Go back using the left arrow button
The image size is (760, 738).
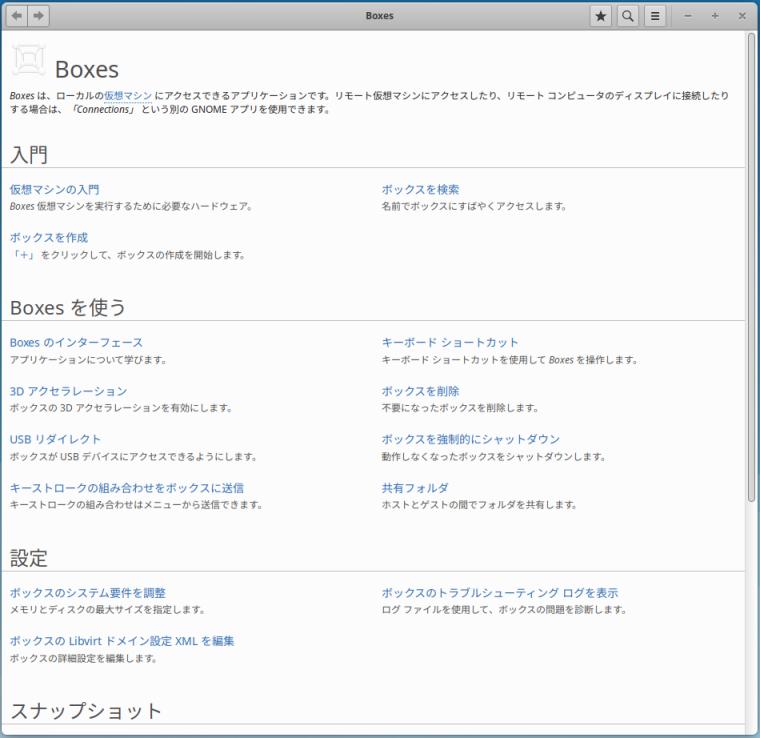tap(17, 16)
